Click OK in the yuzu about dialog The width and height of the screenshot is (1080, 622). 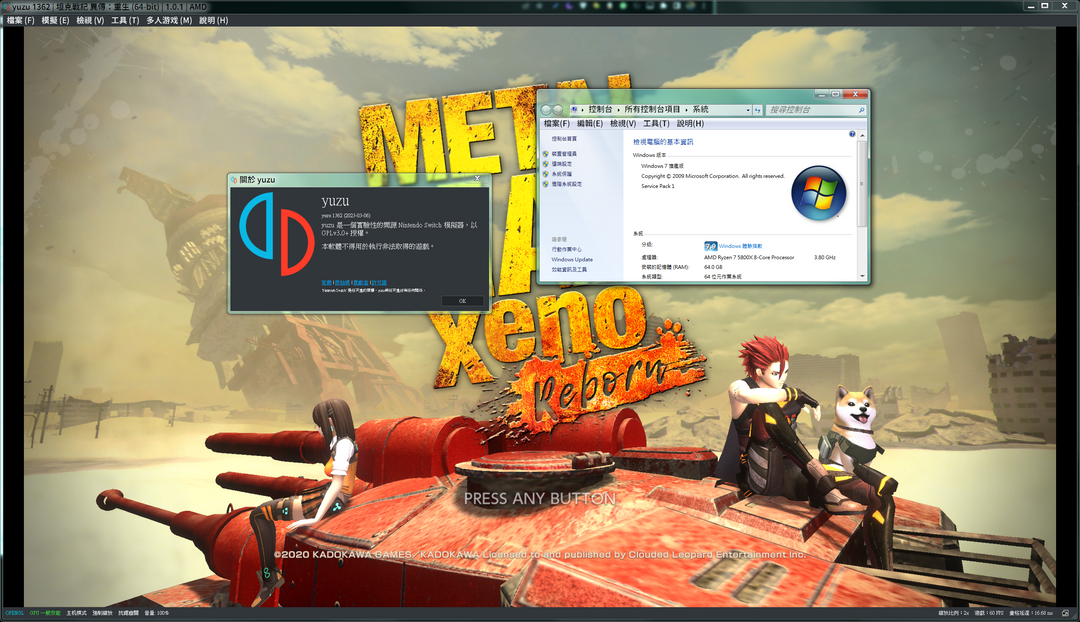(462, 301)
